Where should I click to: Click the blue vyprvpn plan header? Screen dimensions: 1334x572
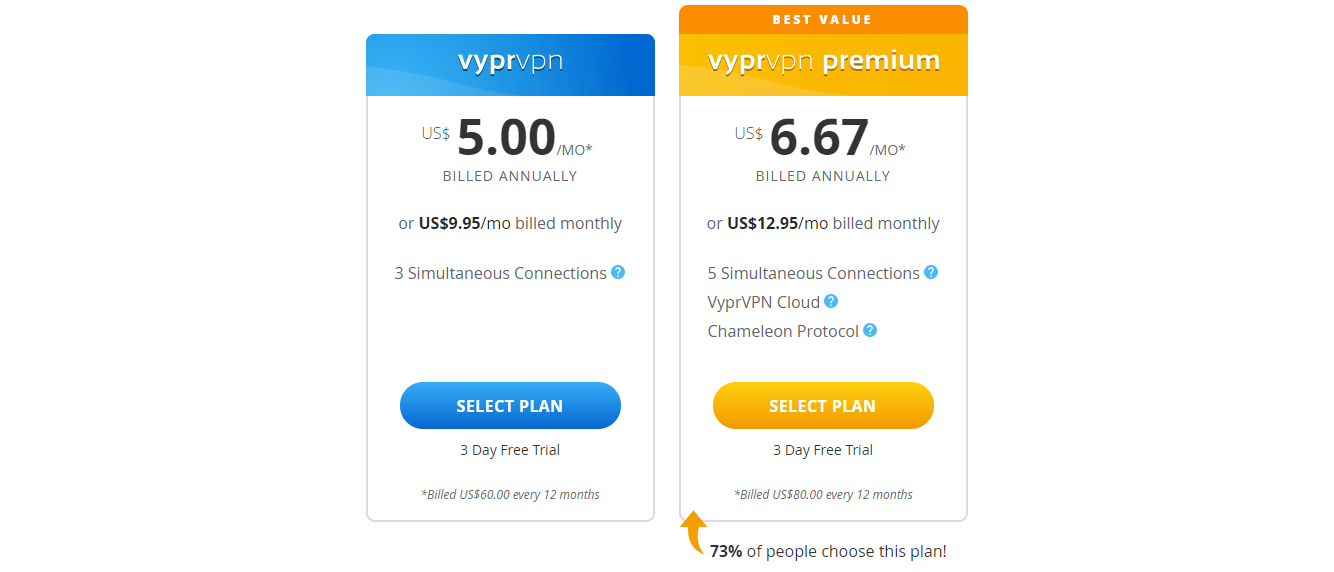point(510,65)
